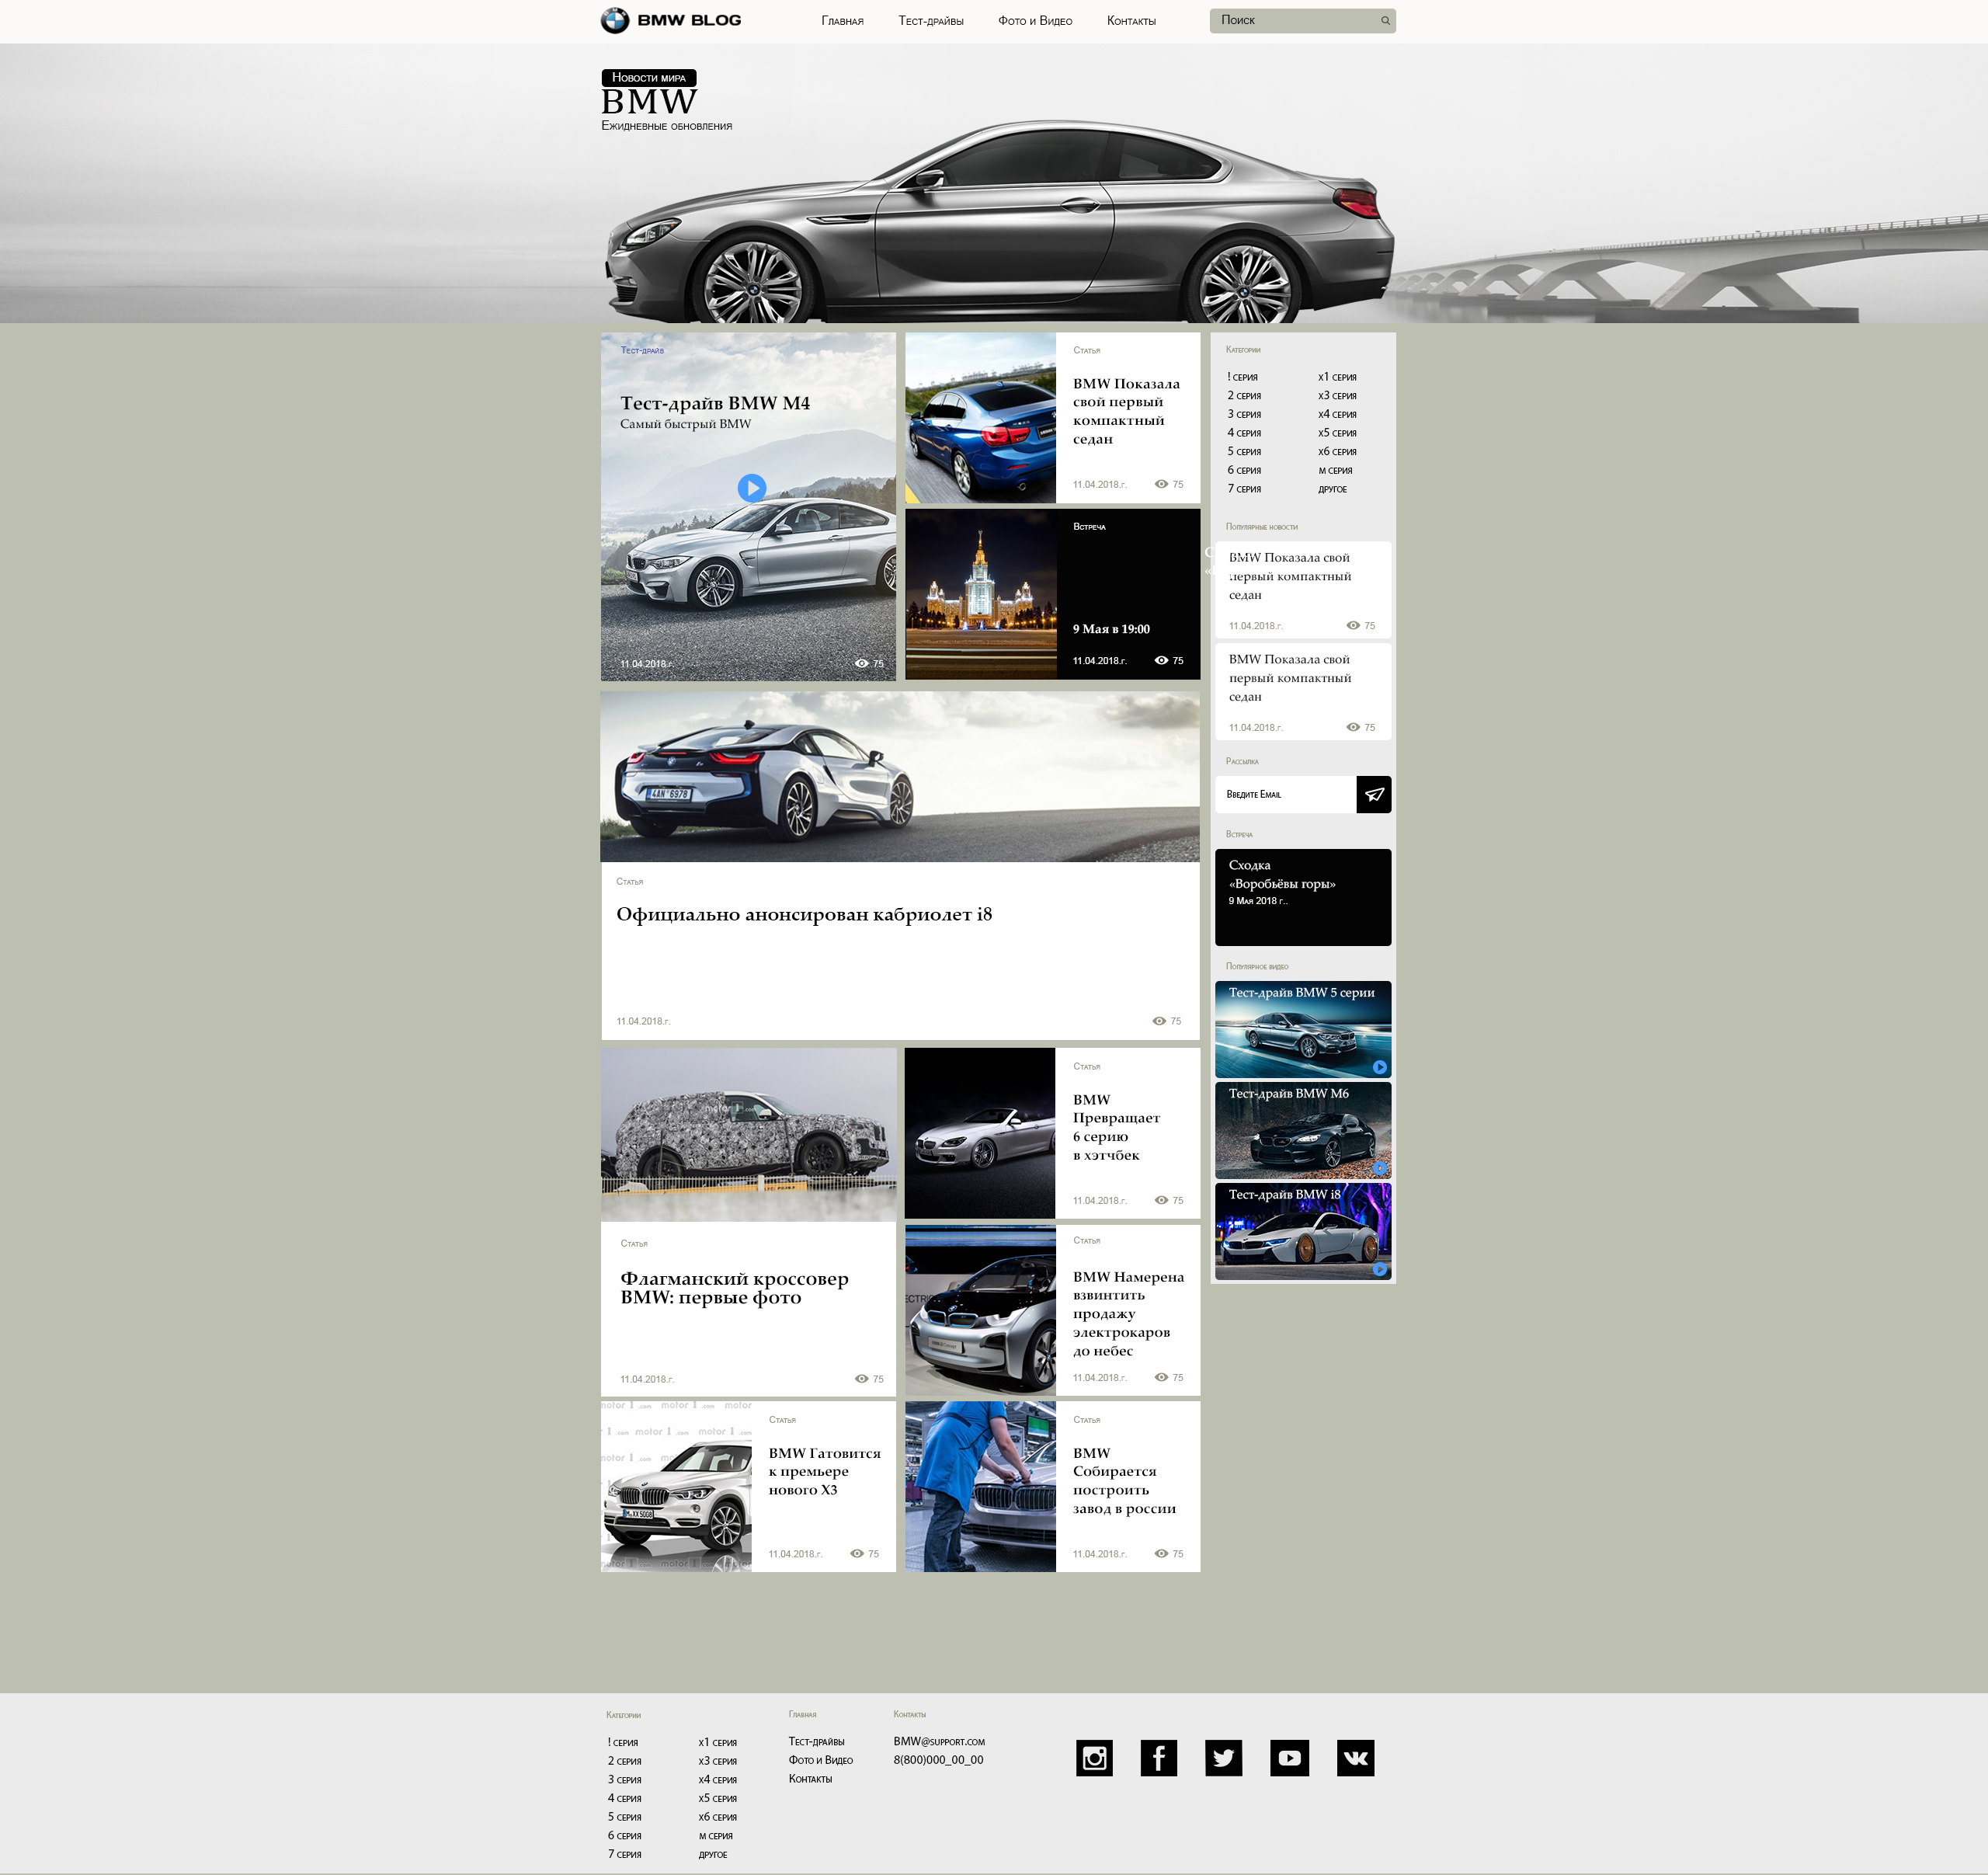Play the BMW M4 test-drive video

(752, 488)
